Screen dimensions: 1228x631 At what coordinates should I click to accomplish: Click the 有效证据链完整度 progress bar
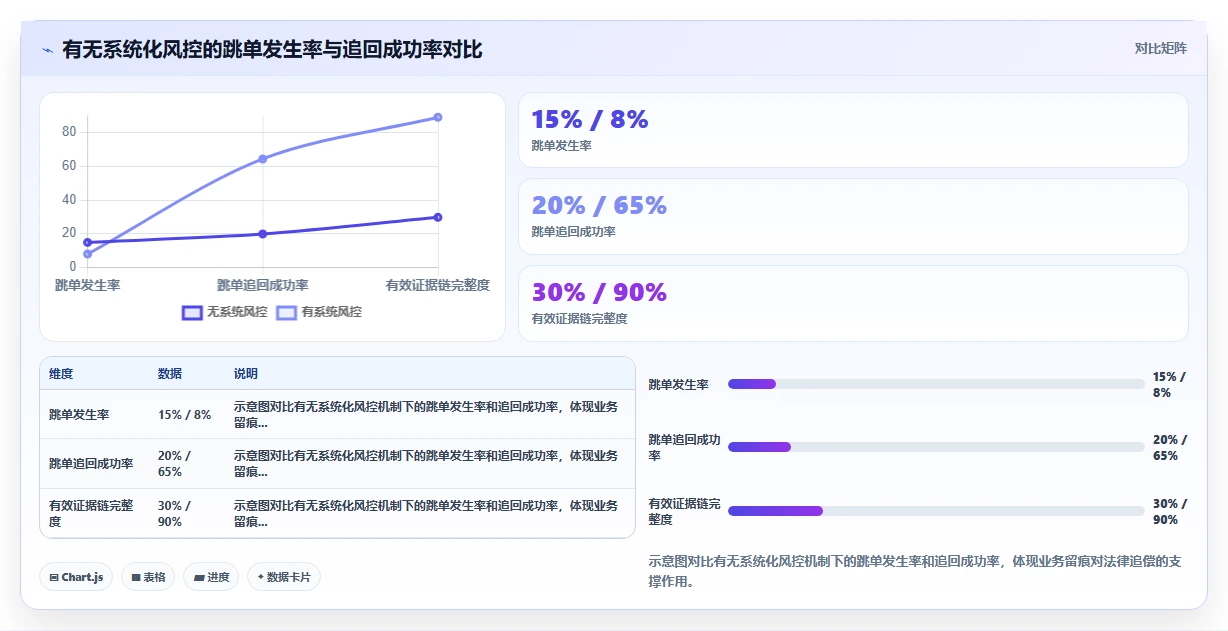936,511
